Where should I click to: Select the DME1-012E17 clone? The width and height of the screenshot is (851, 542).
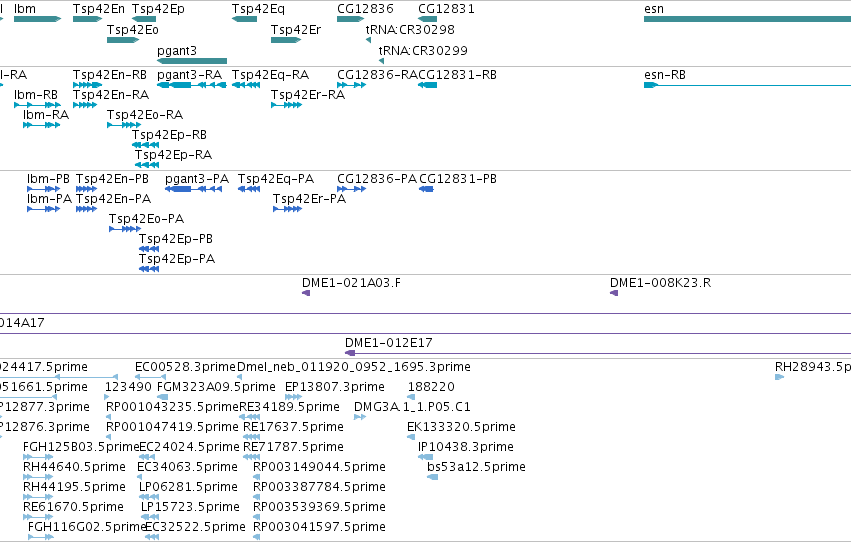[598, 353]
